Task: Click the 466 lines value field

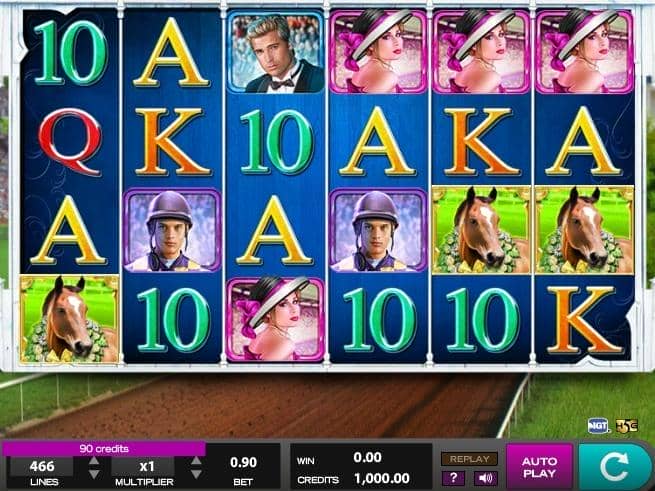Action: 42,466
